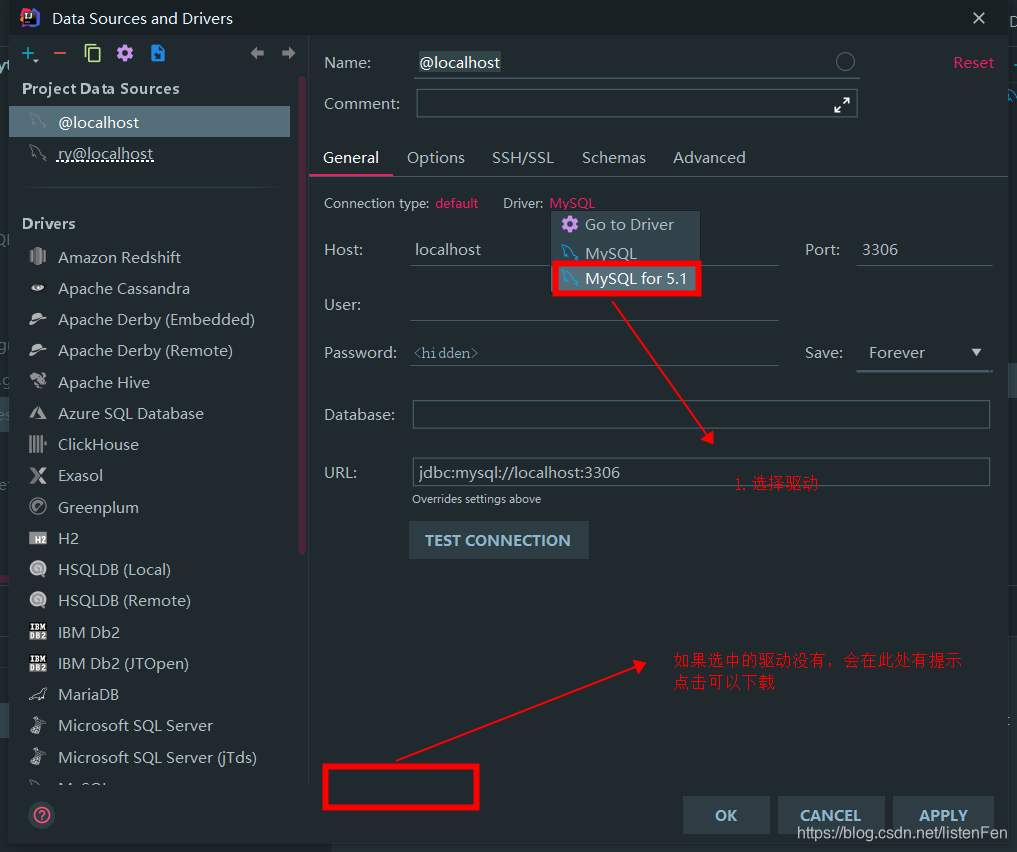The image size is (1017, 852).
Task: Focus the Password field
Action: click(x=594, y=353)
